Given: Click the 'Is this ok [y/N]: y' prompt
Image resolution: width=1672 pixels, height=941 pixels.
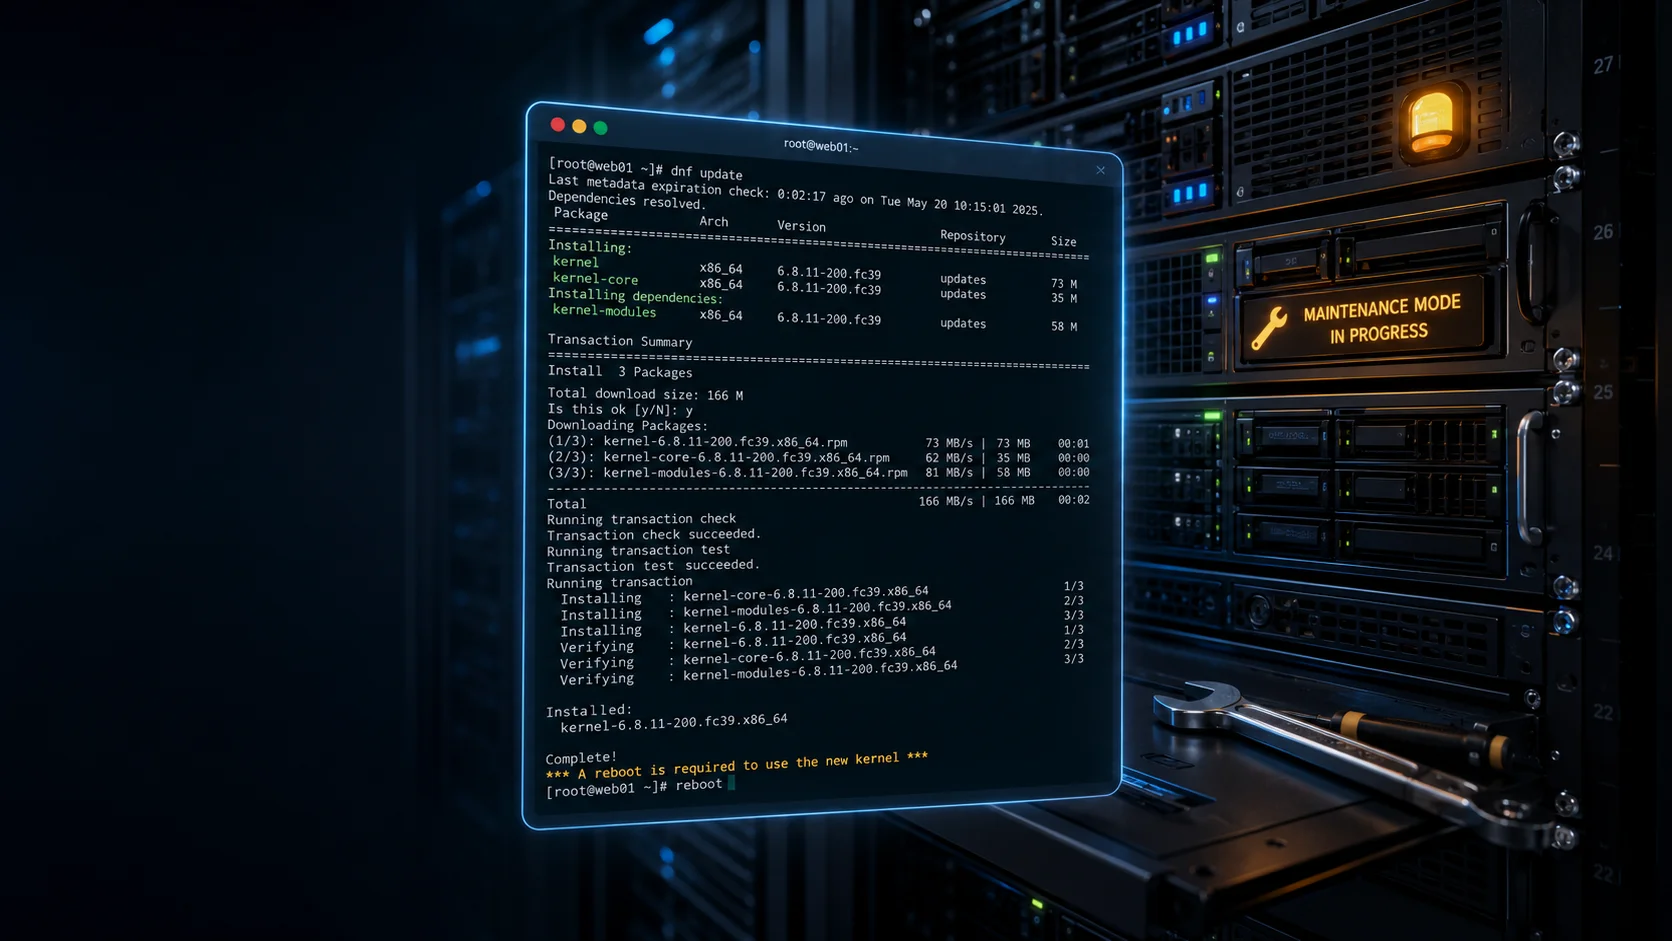Looking at the screenshot, I should pos(619,409).
